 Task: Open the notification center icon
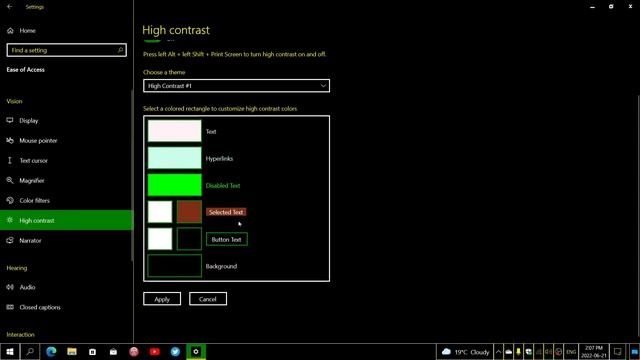click(x=618, y=351)
